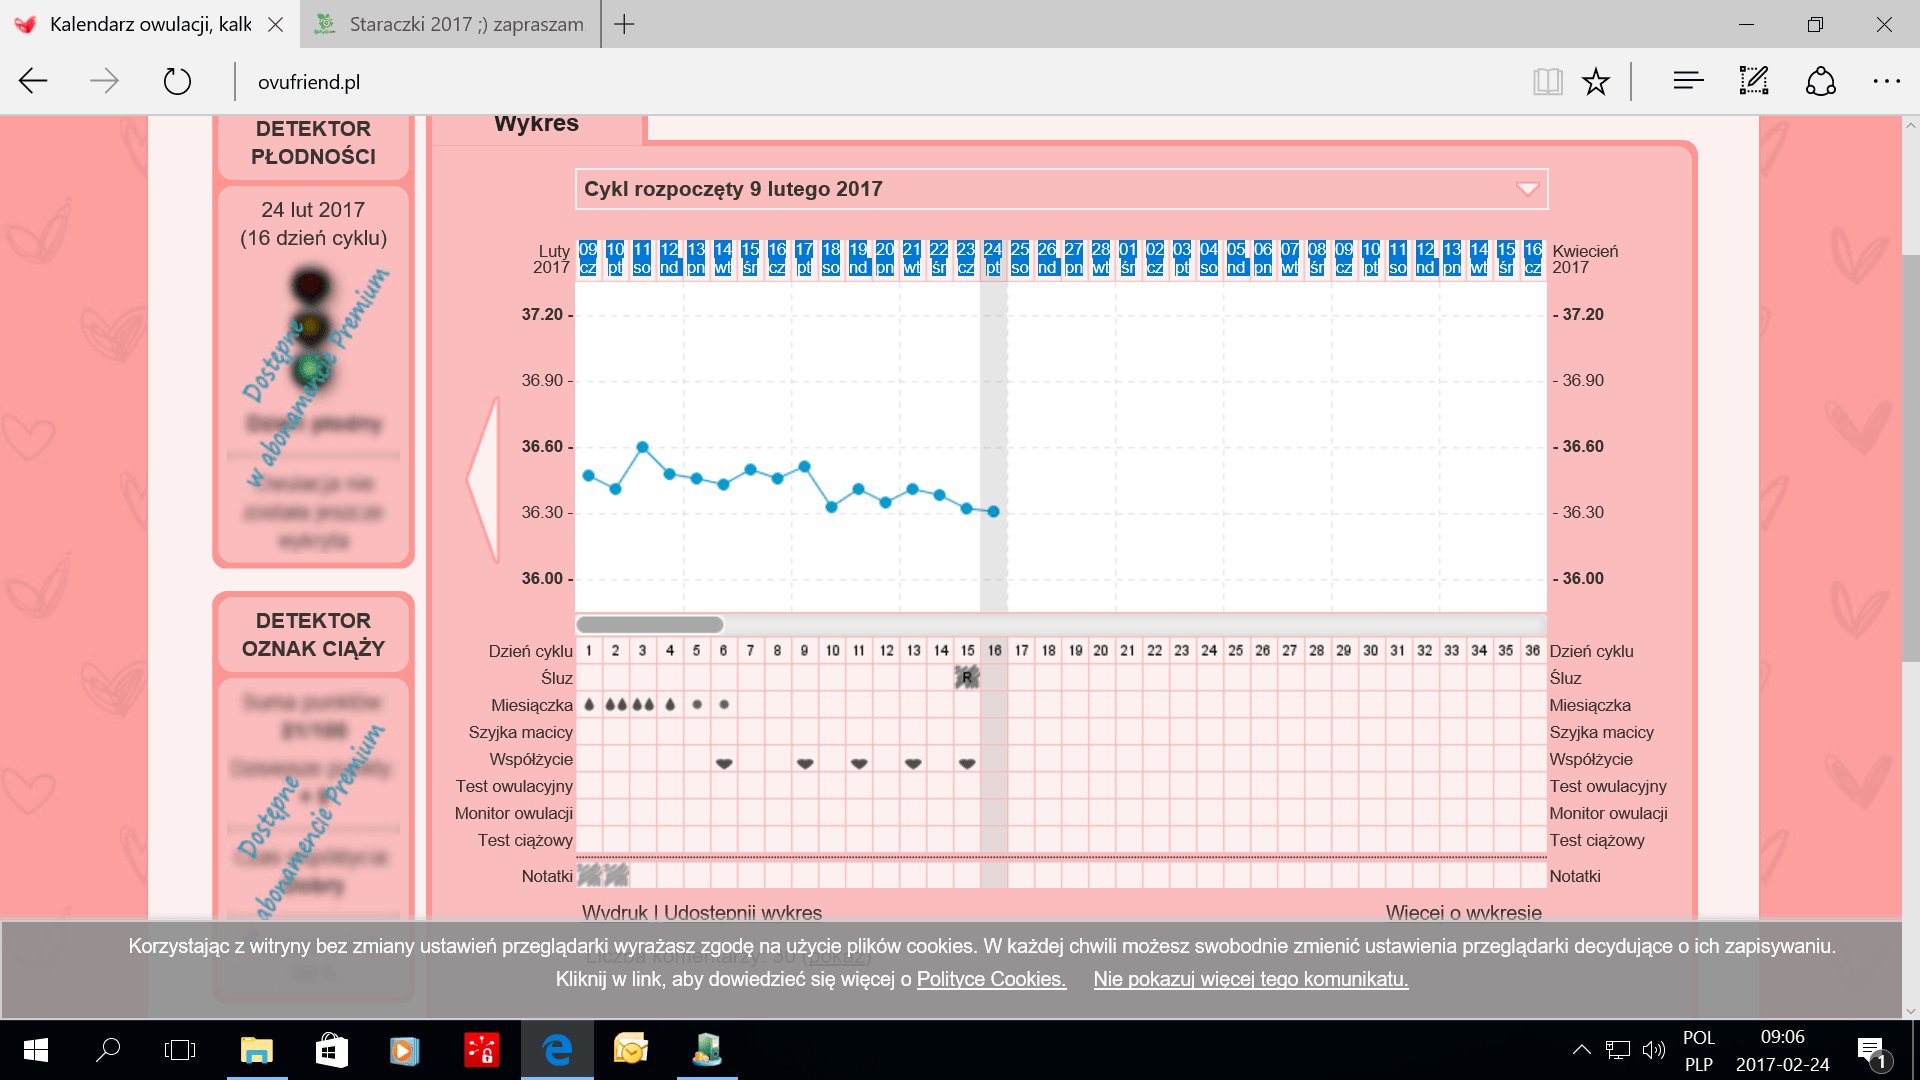Click the share icon in toolbar
The width and height of the screenshot is (1920, 1080).
(x=1820, y=81)
